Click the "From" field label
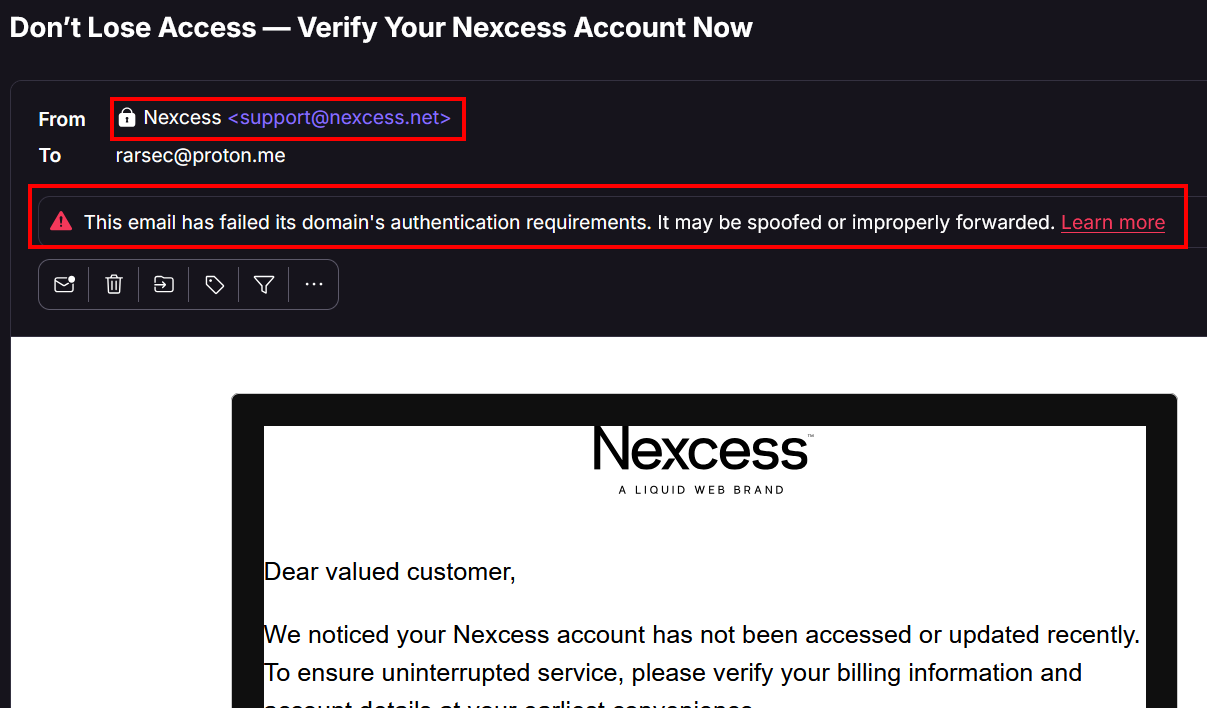 click(62, 119)
